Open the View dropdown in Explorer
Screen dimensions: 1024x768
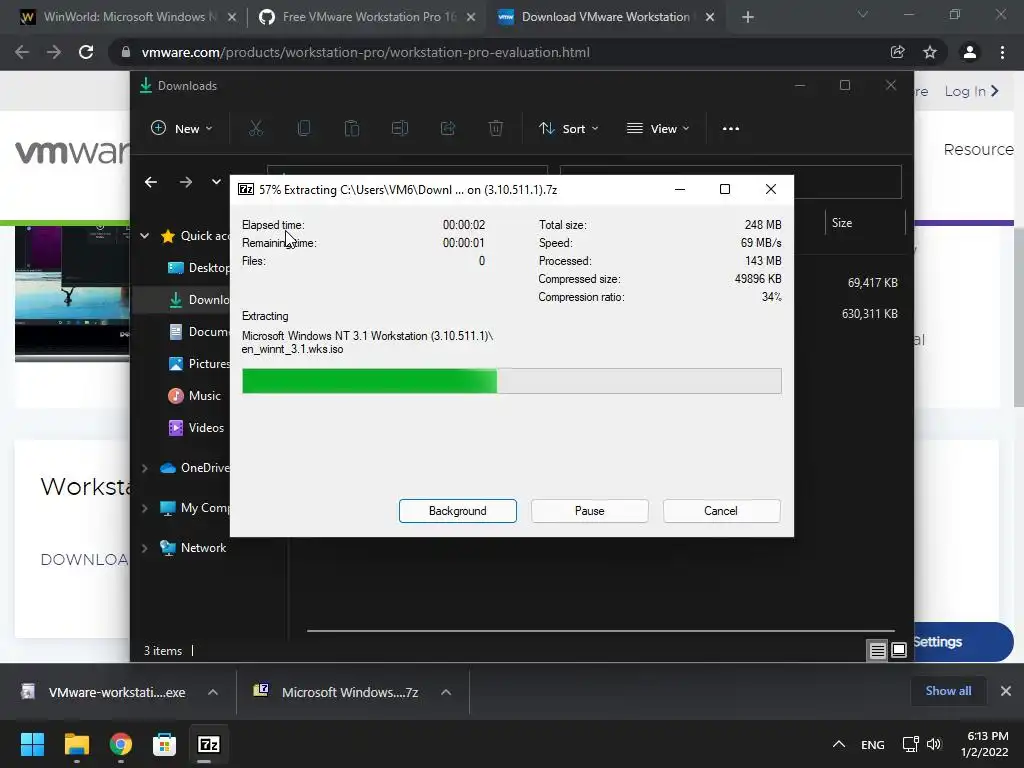coord(658,129)
